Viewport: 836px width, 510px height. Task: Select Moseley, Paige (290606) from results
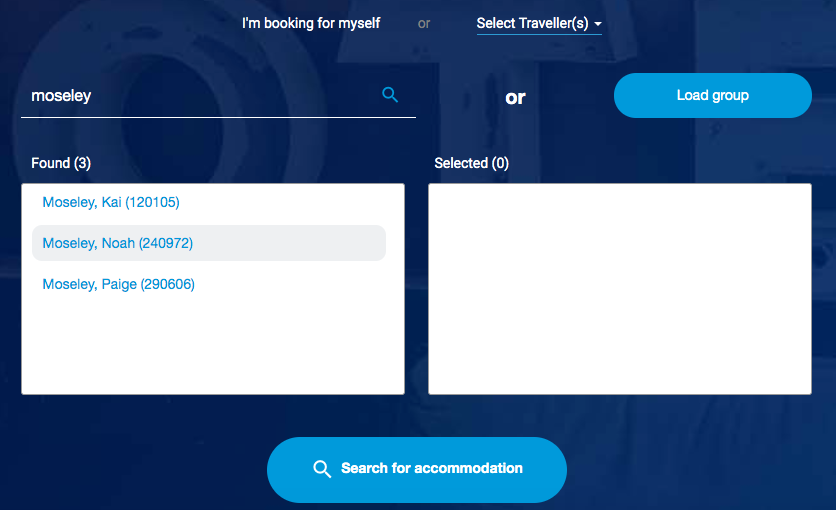point(118,284)
